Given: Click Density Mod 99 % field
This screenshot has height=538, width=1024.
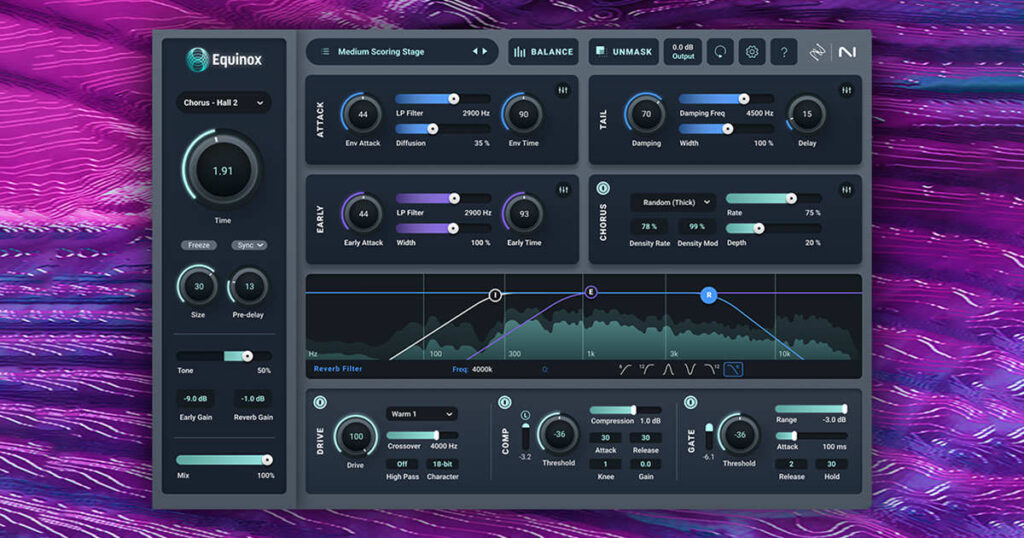Looking at the screenshot, I should [697, 227].
